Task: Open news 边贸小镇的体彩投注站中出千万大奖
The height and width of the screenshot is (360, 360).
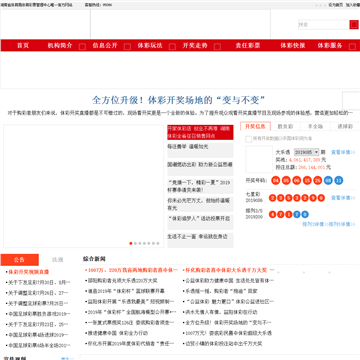Action: (x=224, y=344)
